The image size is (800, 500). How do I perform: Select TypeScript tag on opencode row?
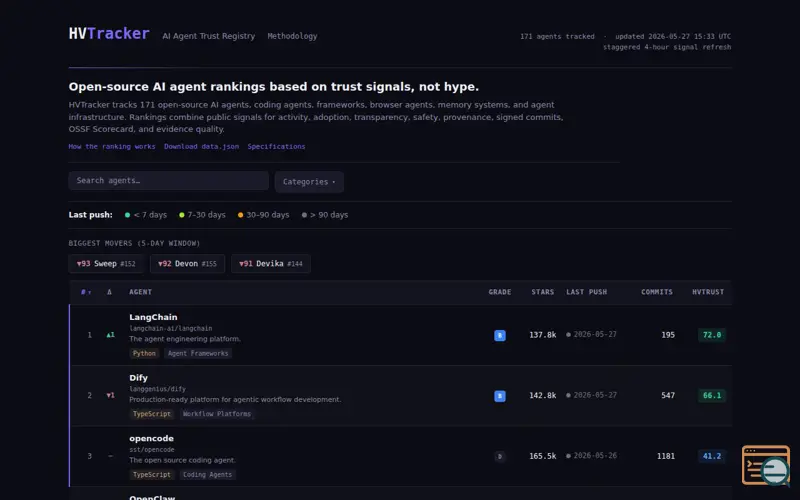point(152,475)
